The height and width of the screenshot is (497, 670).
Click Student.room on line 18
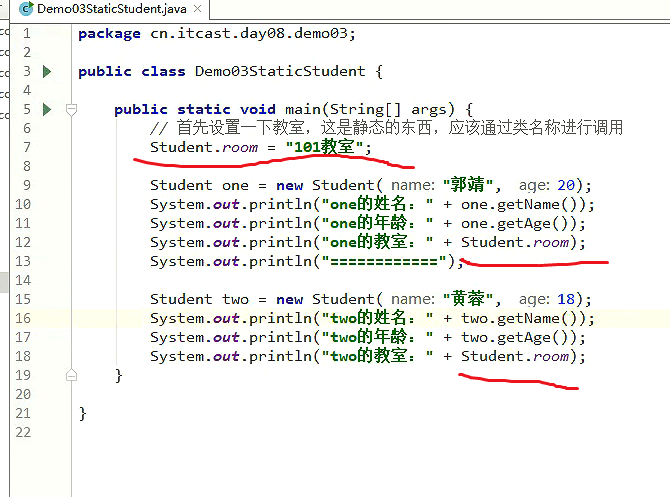point(515,356)
